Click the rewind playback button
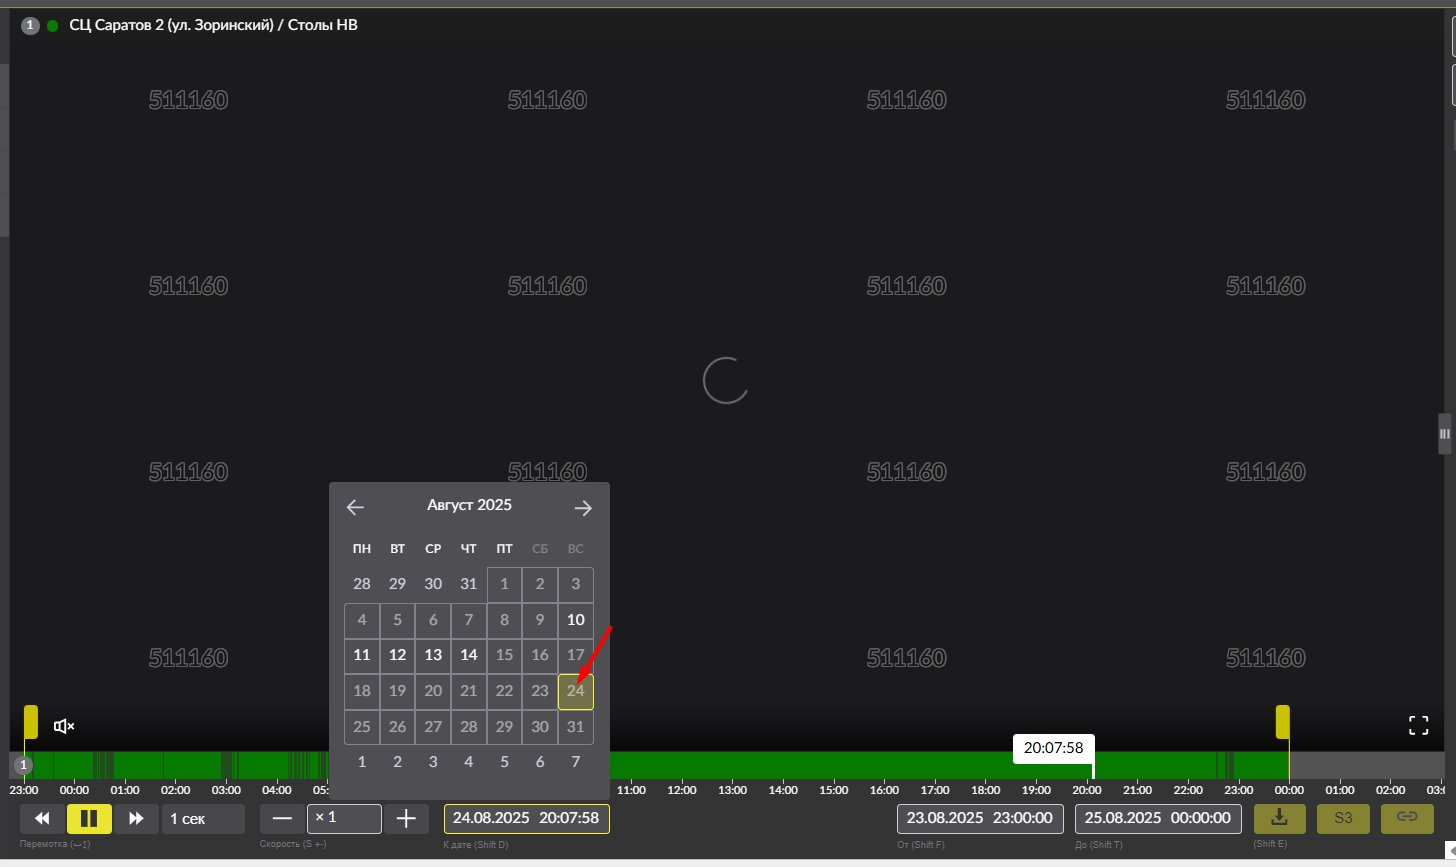This screenshot has width=1456, height=867. point(42,819)
